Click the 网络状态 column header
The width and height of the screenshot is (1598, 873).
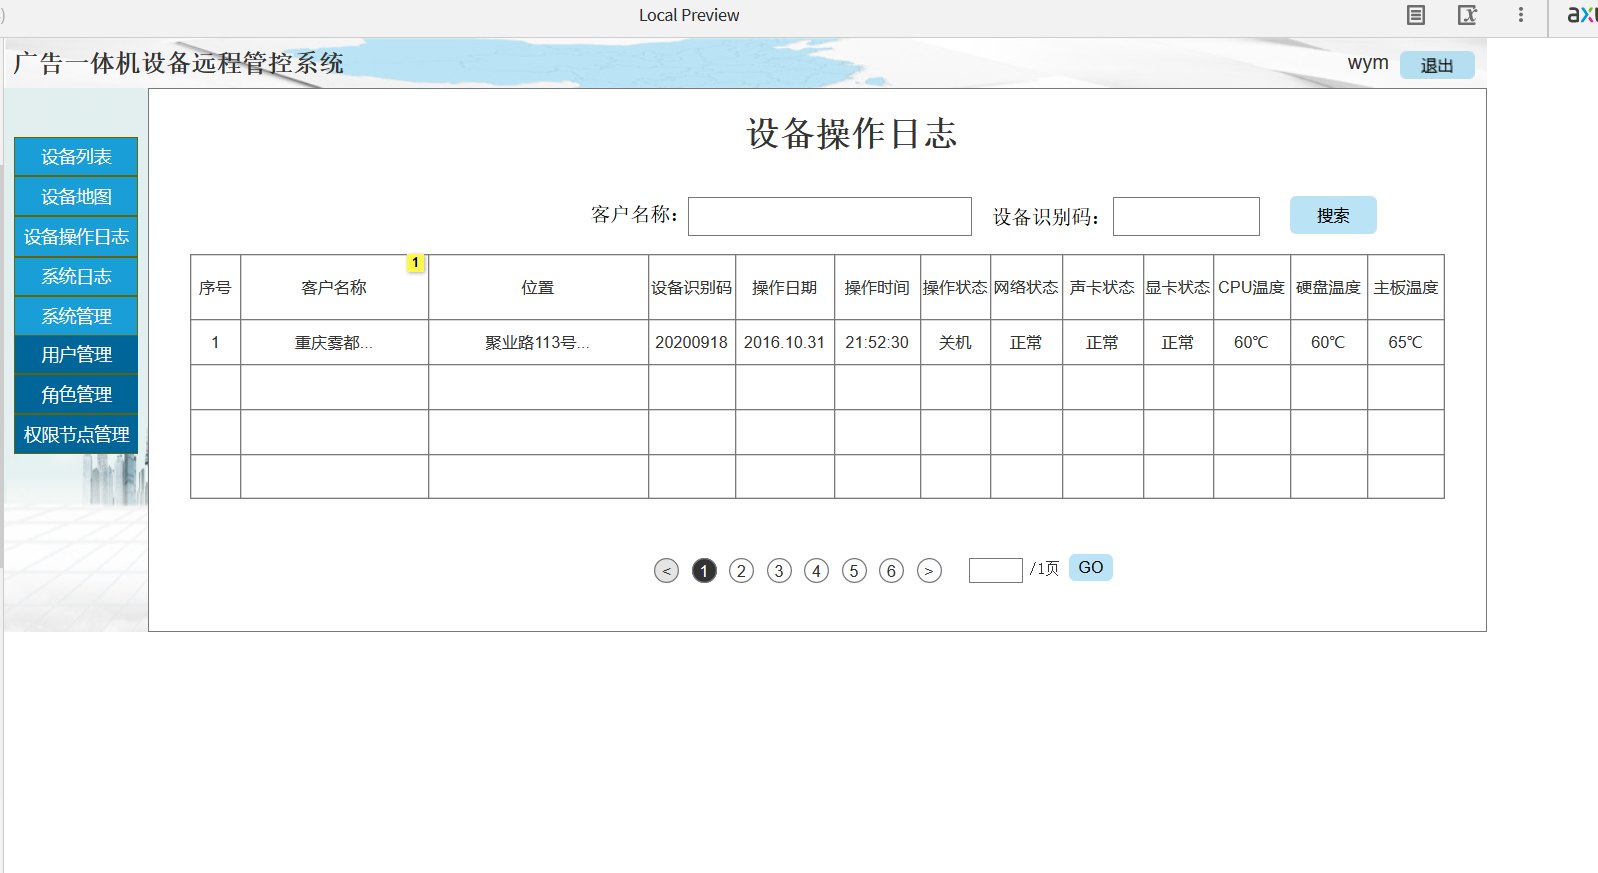1026,287
